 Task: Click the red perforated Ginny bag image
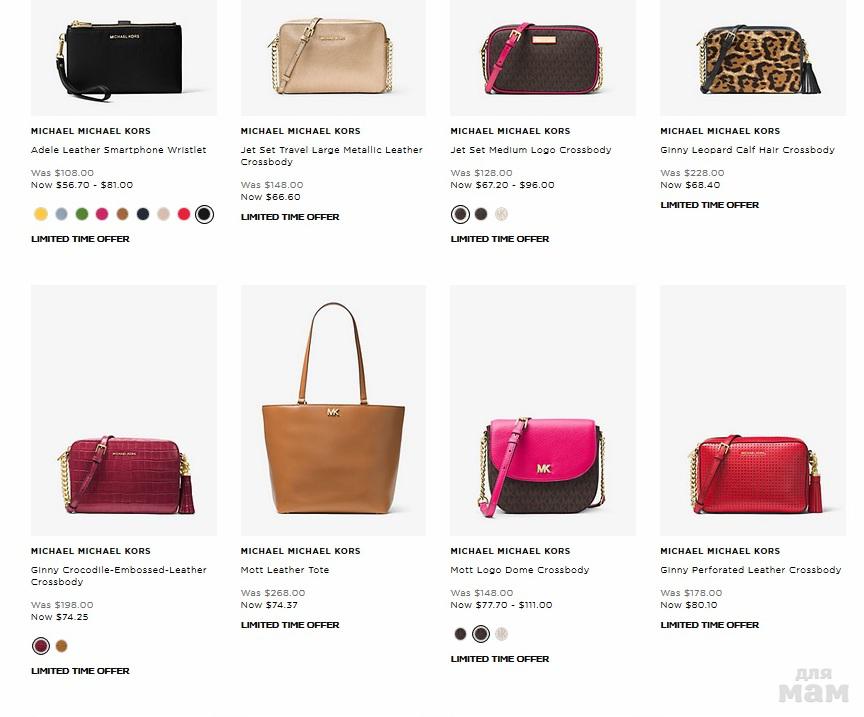tap(753, 410)
